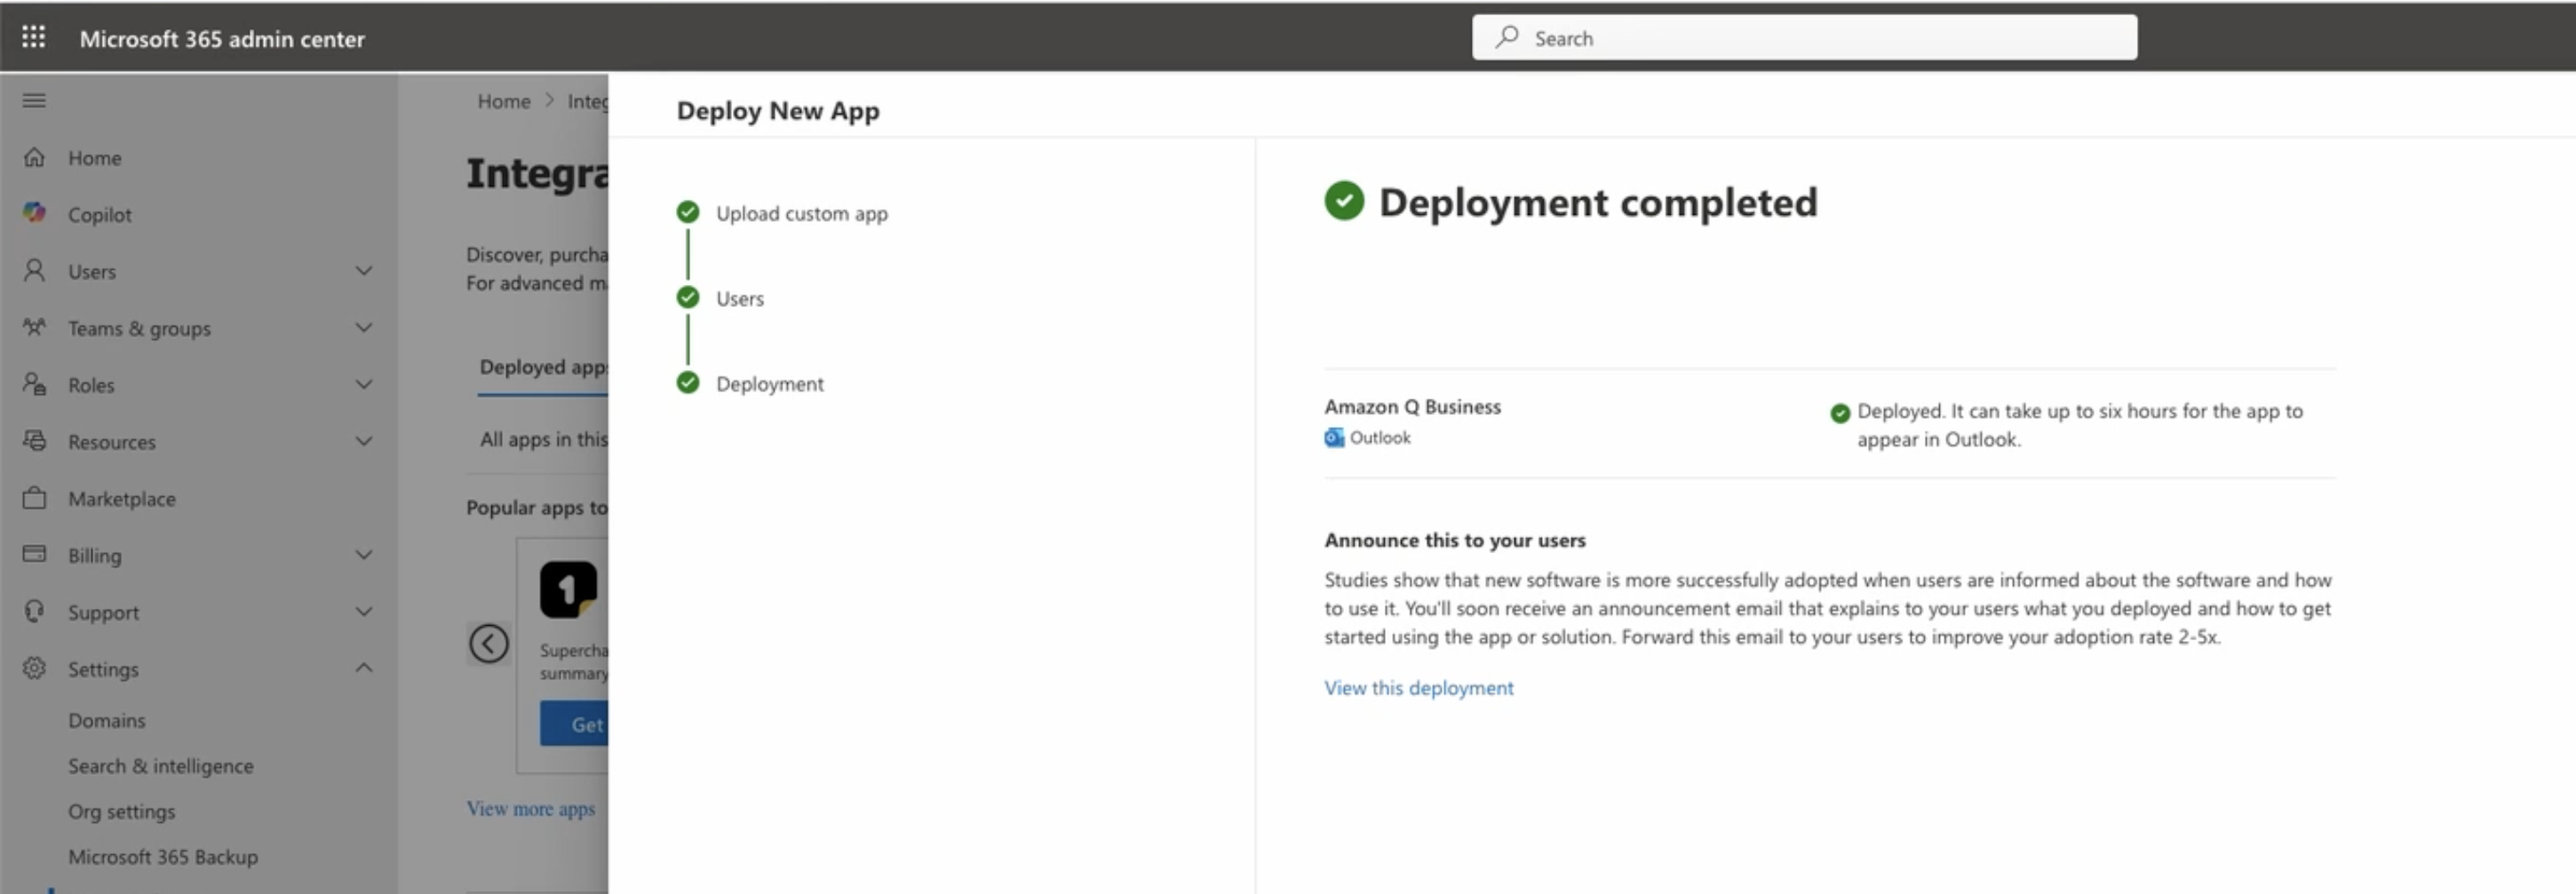
Task: Click the black app logo in popular apps card
Action: click(568, 589)
